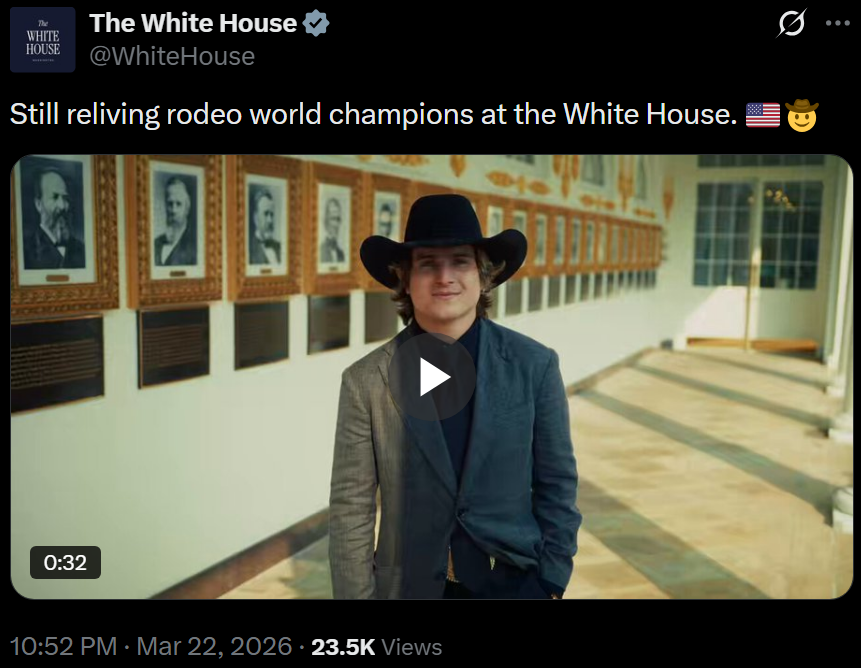Click the Mar 22, 2026 date
The image size is (861, 668).
pos(215,647)
